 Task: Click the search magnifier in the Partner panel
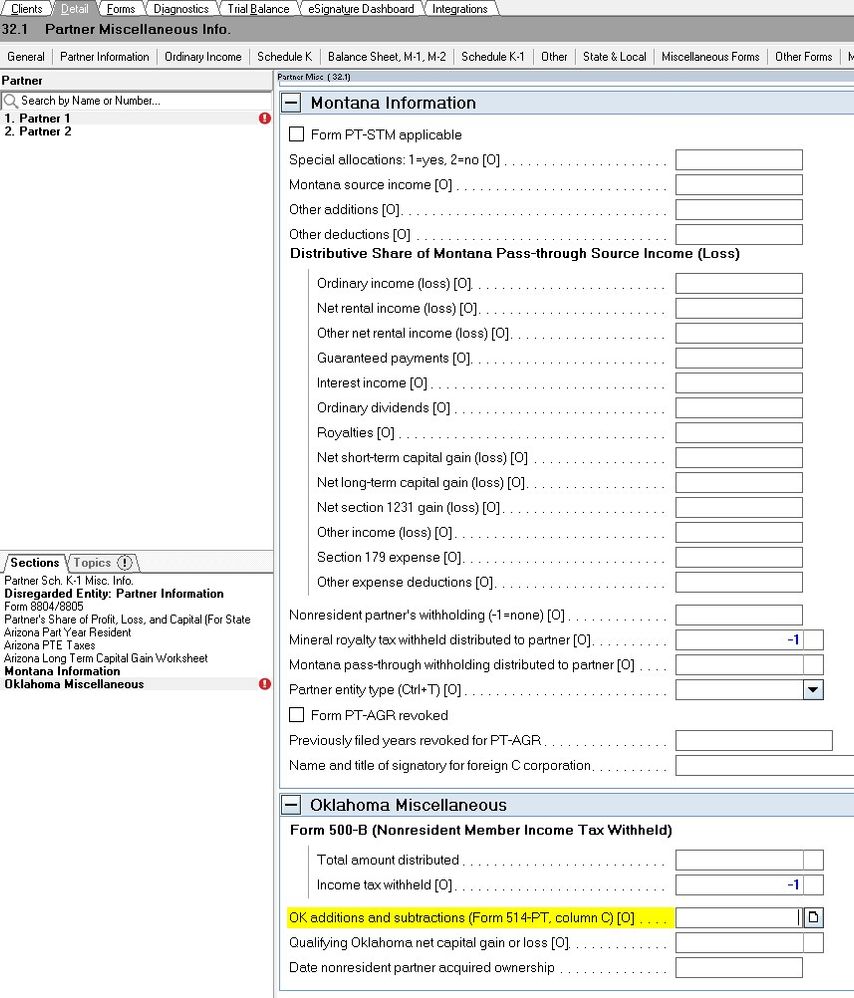tap(9, 100)
